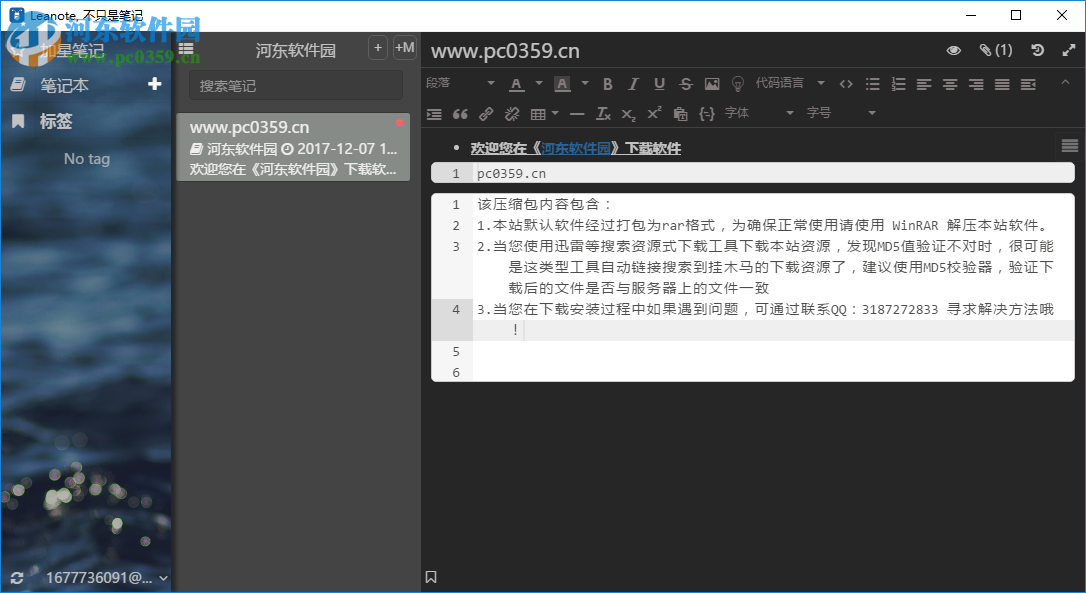Open the note history restore icon
1086x593 pixels.
pyautogui.click(x=1037, y=49)
